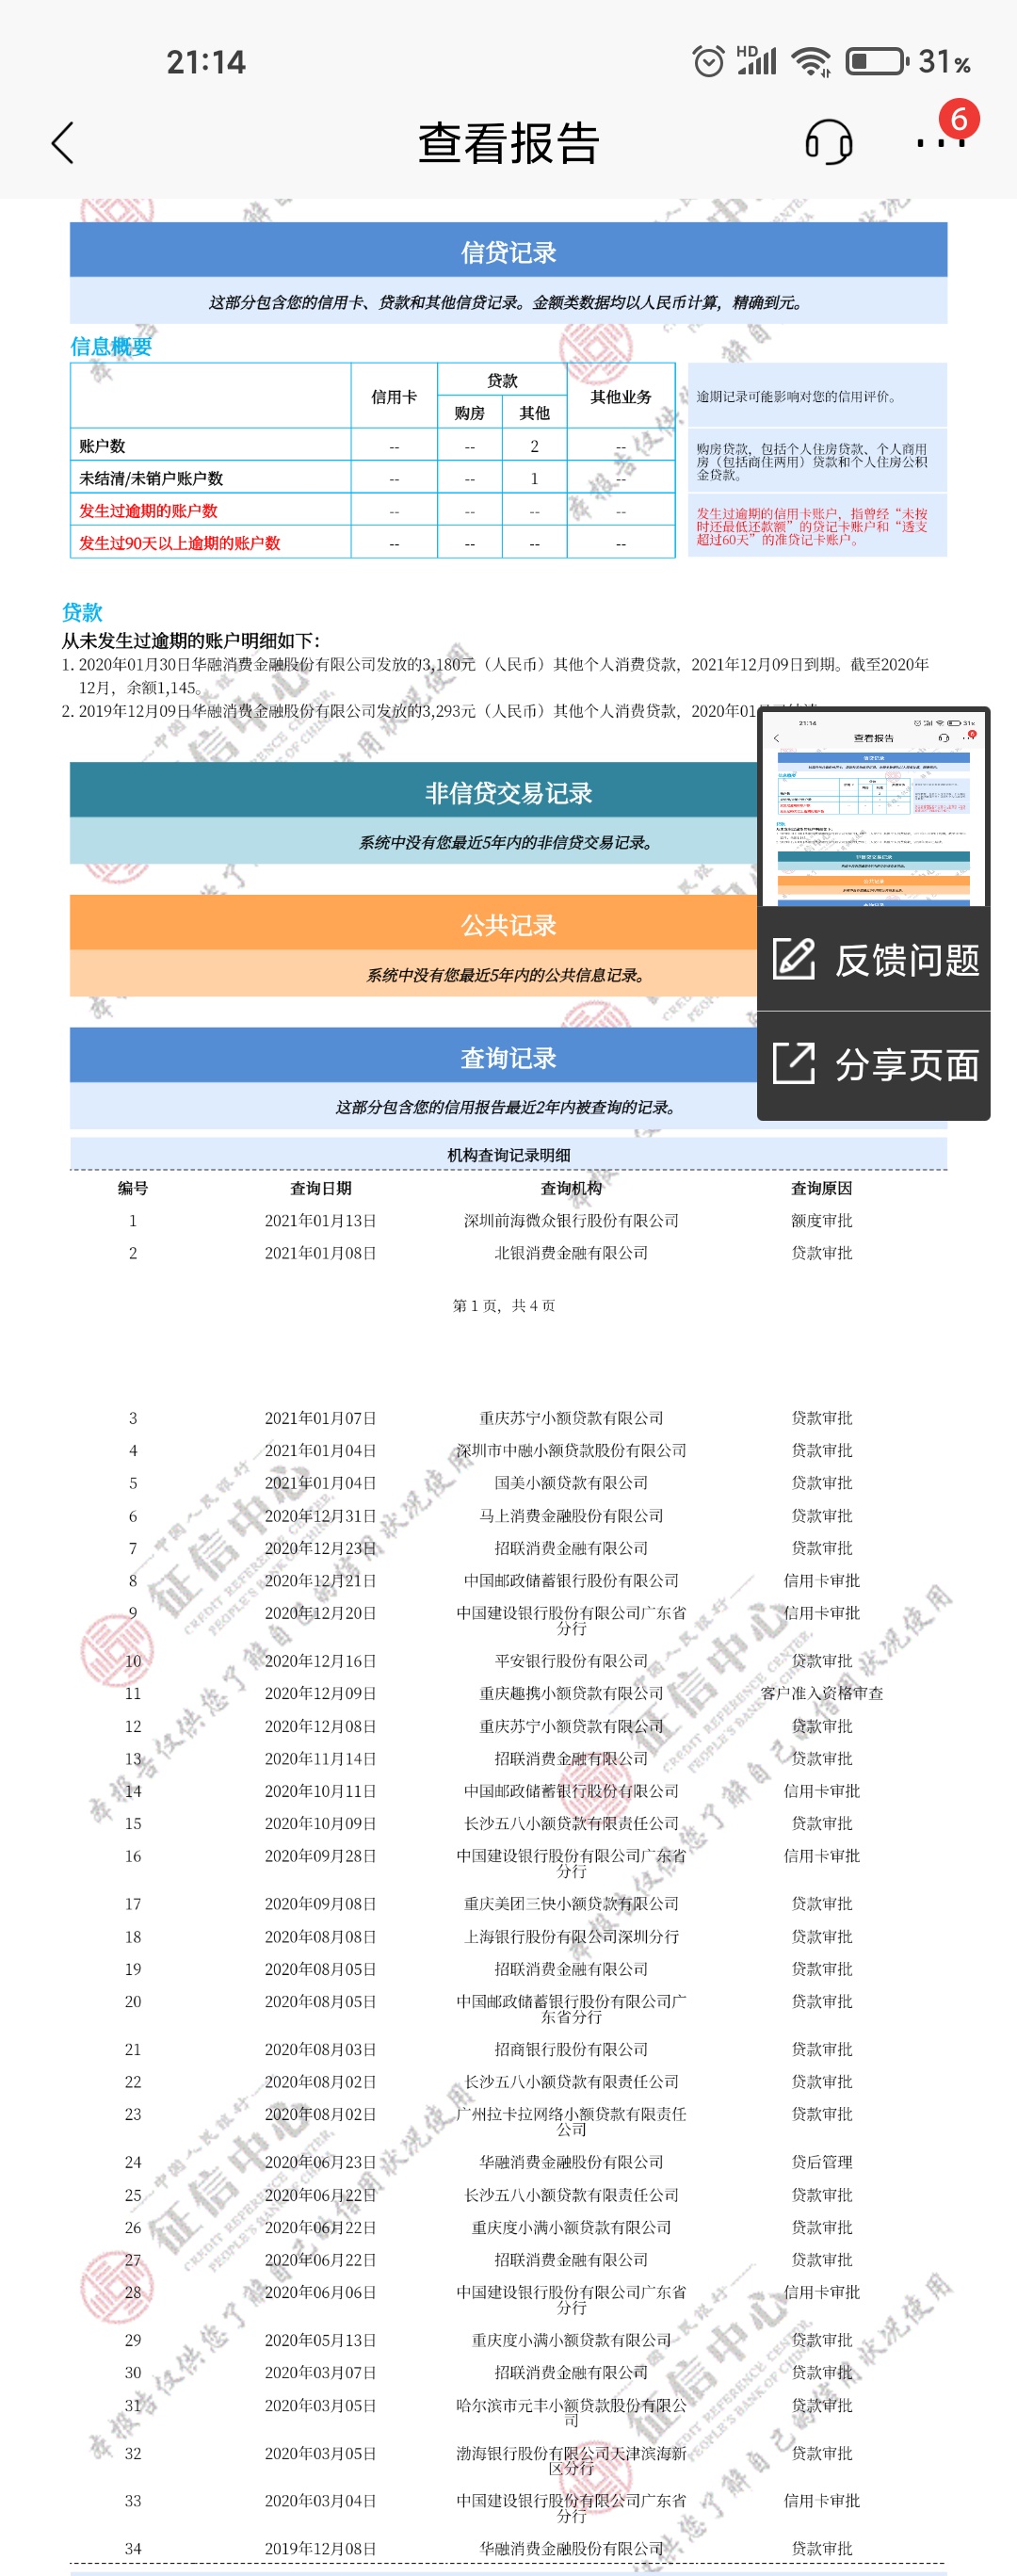The height and width of the screenshot is (2576, 1017).
Task: Select the 发生过逾期的账户数 row label
Action: click(148, 510)
